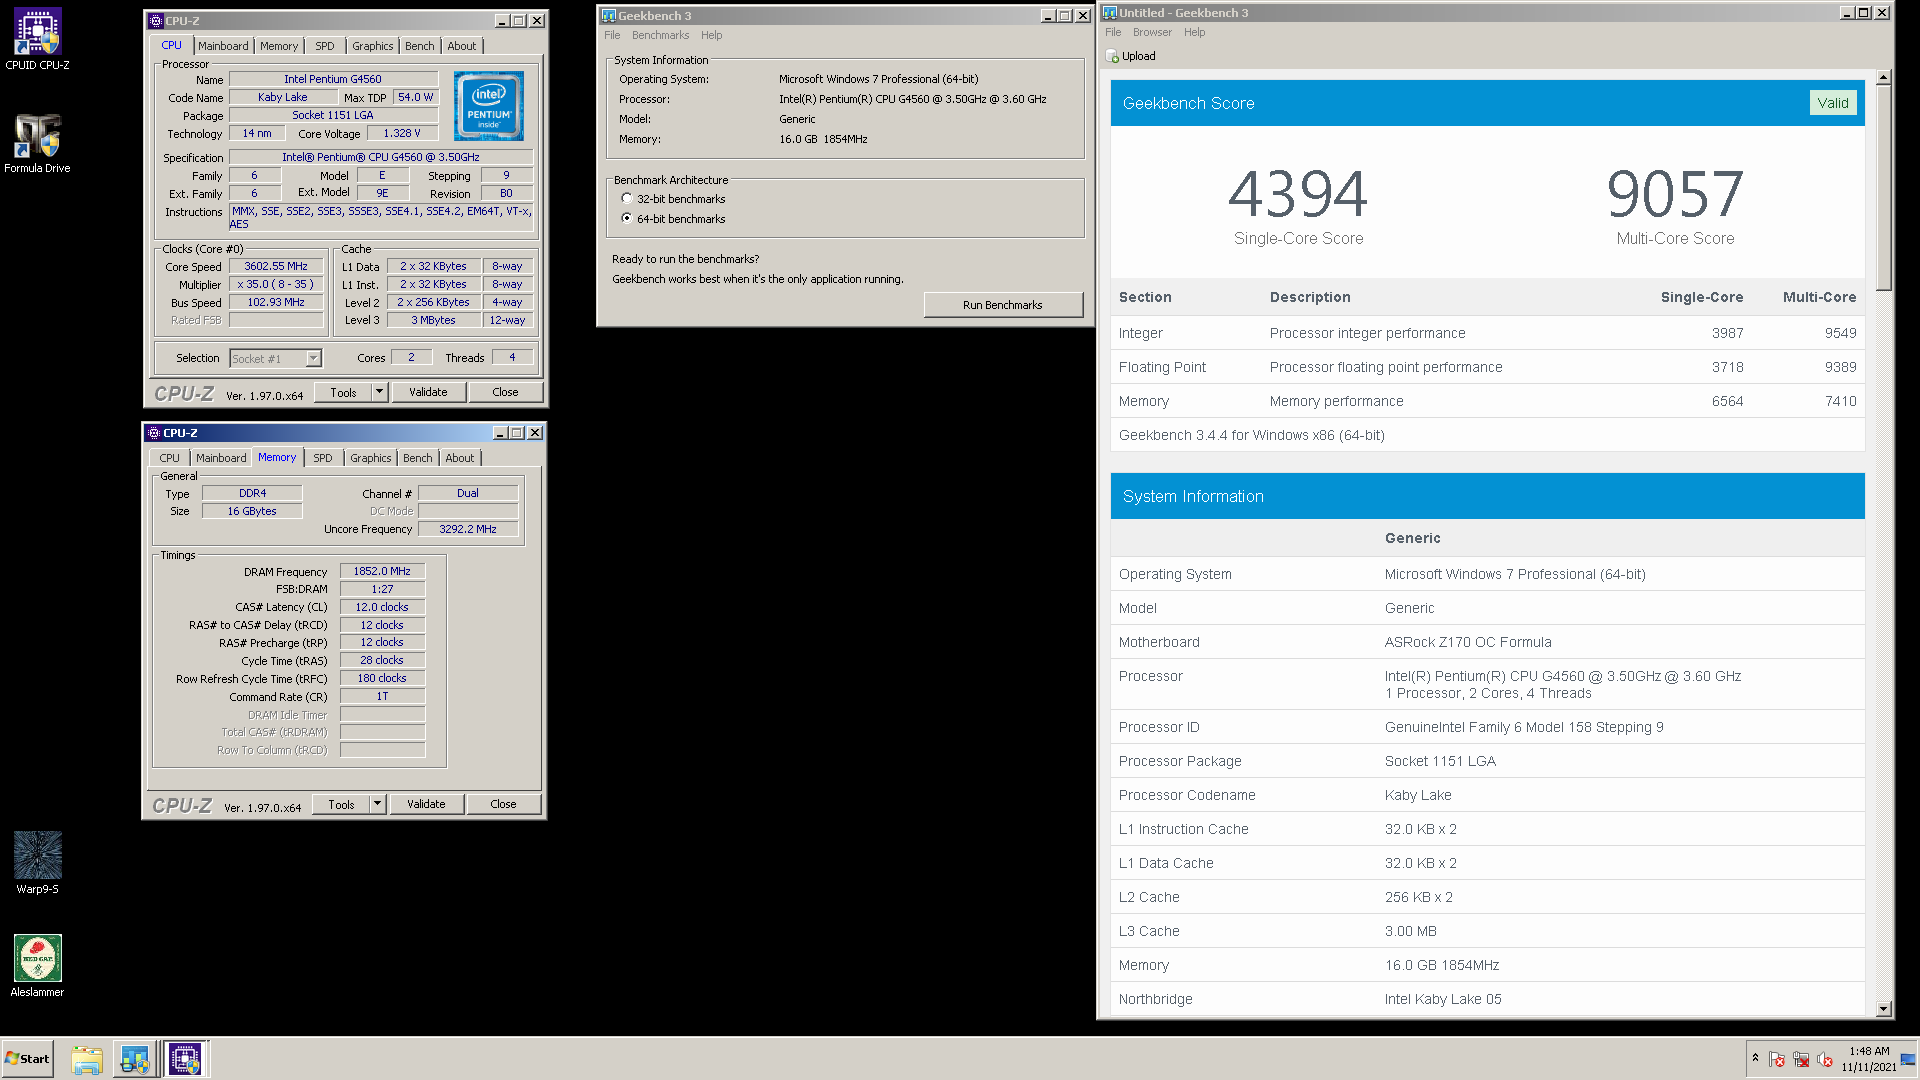Open Bench tab in top CPU-Z window
This screenshot has width=1920, height=1080.
point(420,46)
